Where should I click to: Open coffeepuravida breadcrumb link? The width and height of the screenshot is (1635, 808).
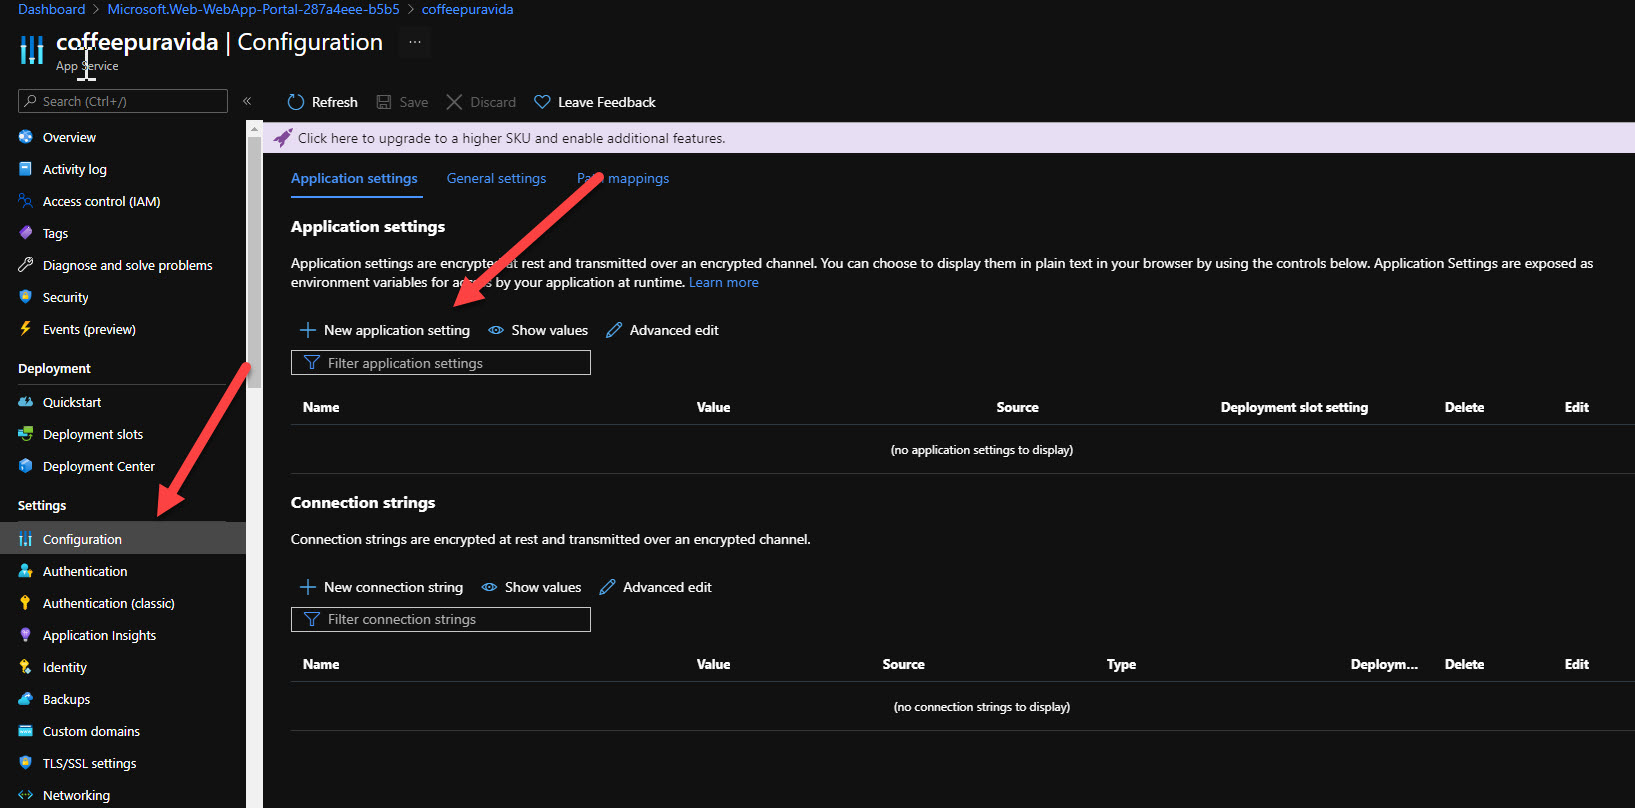467,9
